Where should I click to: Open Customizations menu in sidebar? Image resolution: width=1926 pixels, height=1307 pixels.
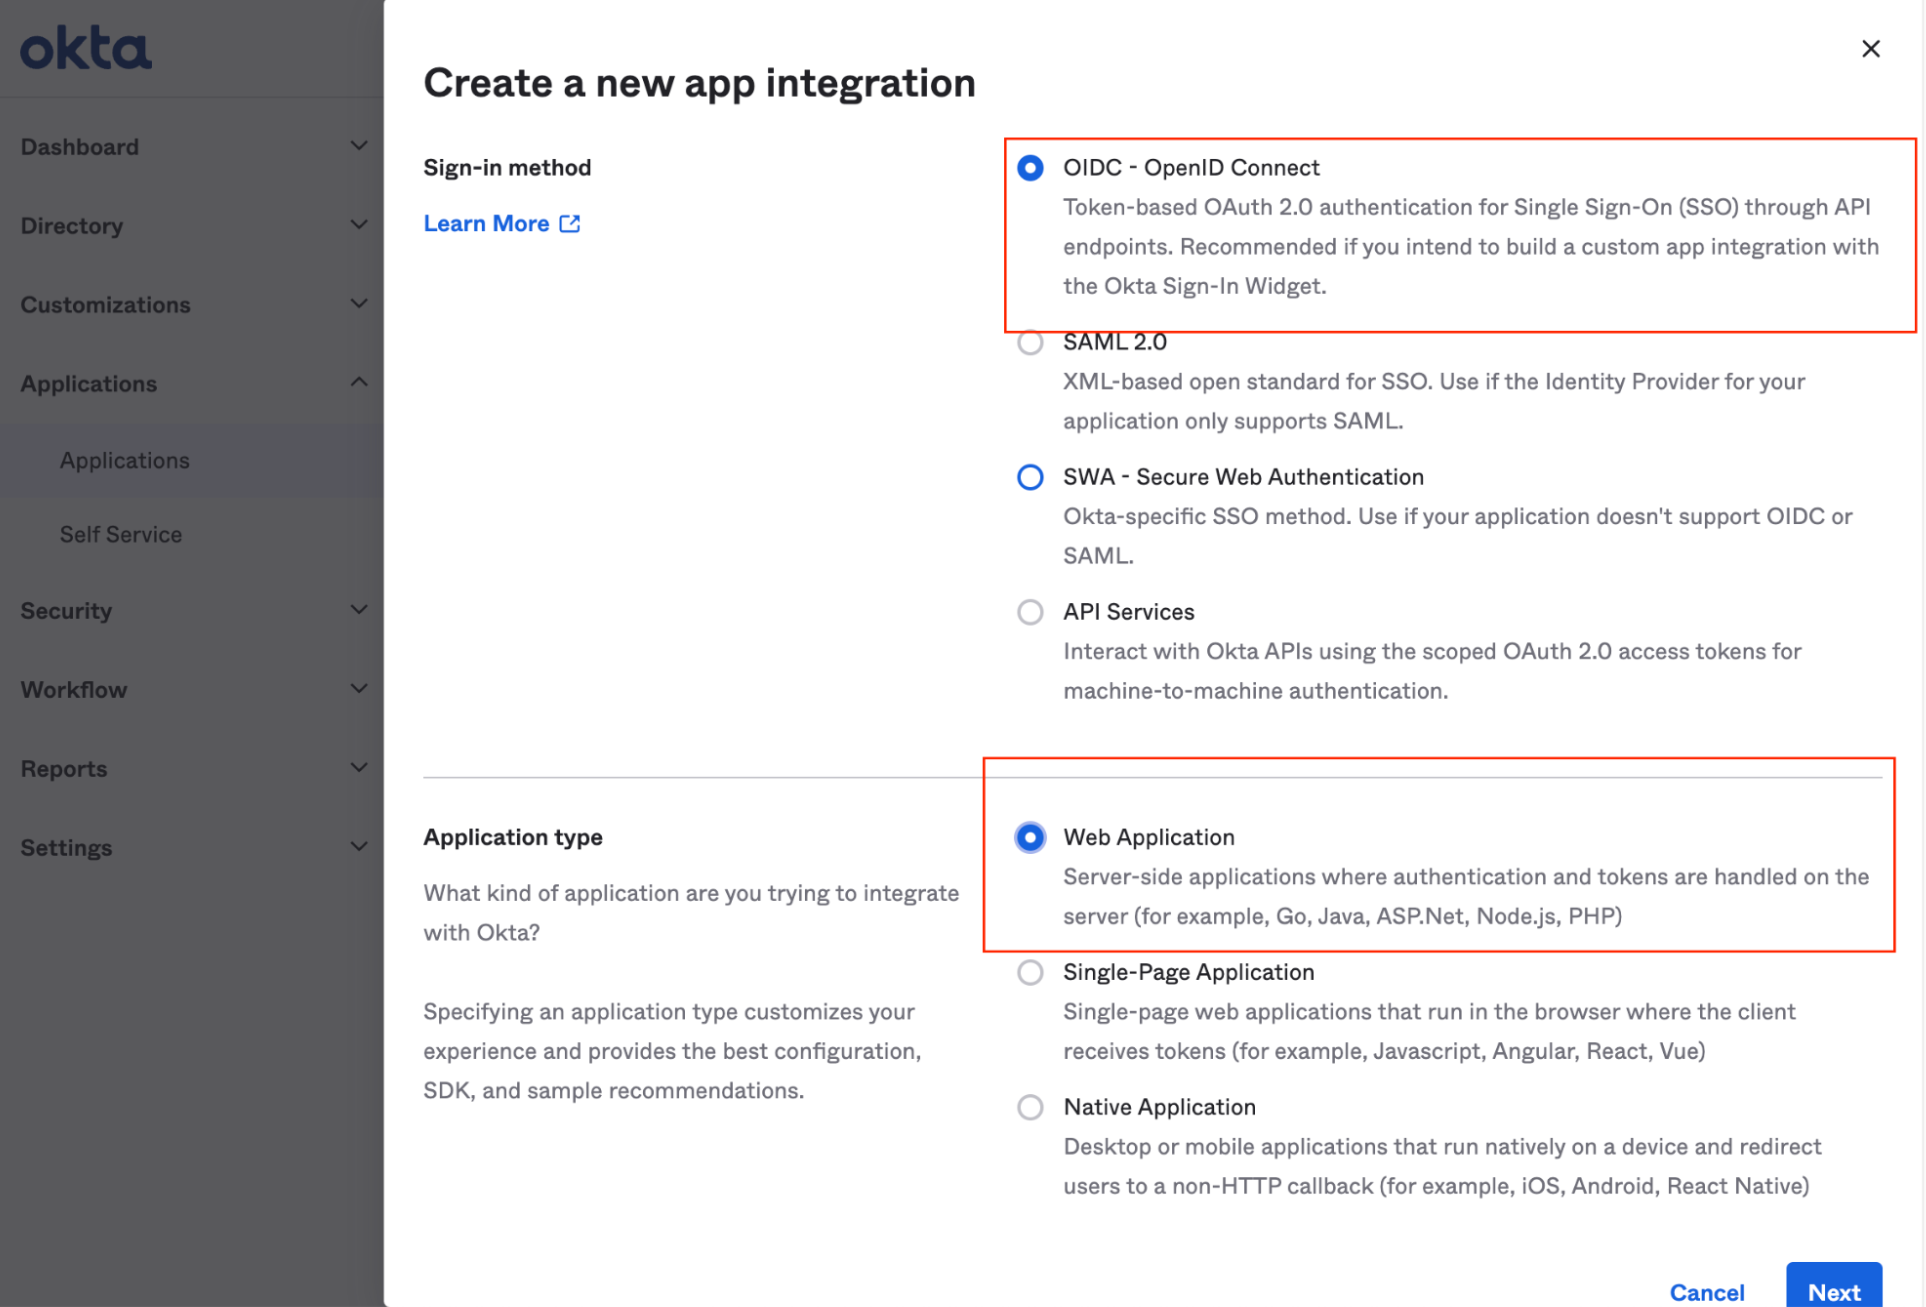click(105, 305)
